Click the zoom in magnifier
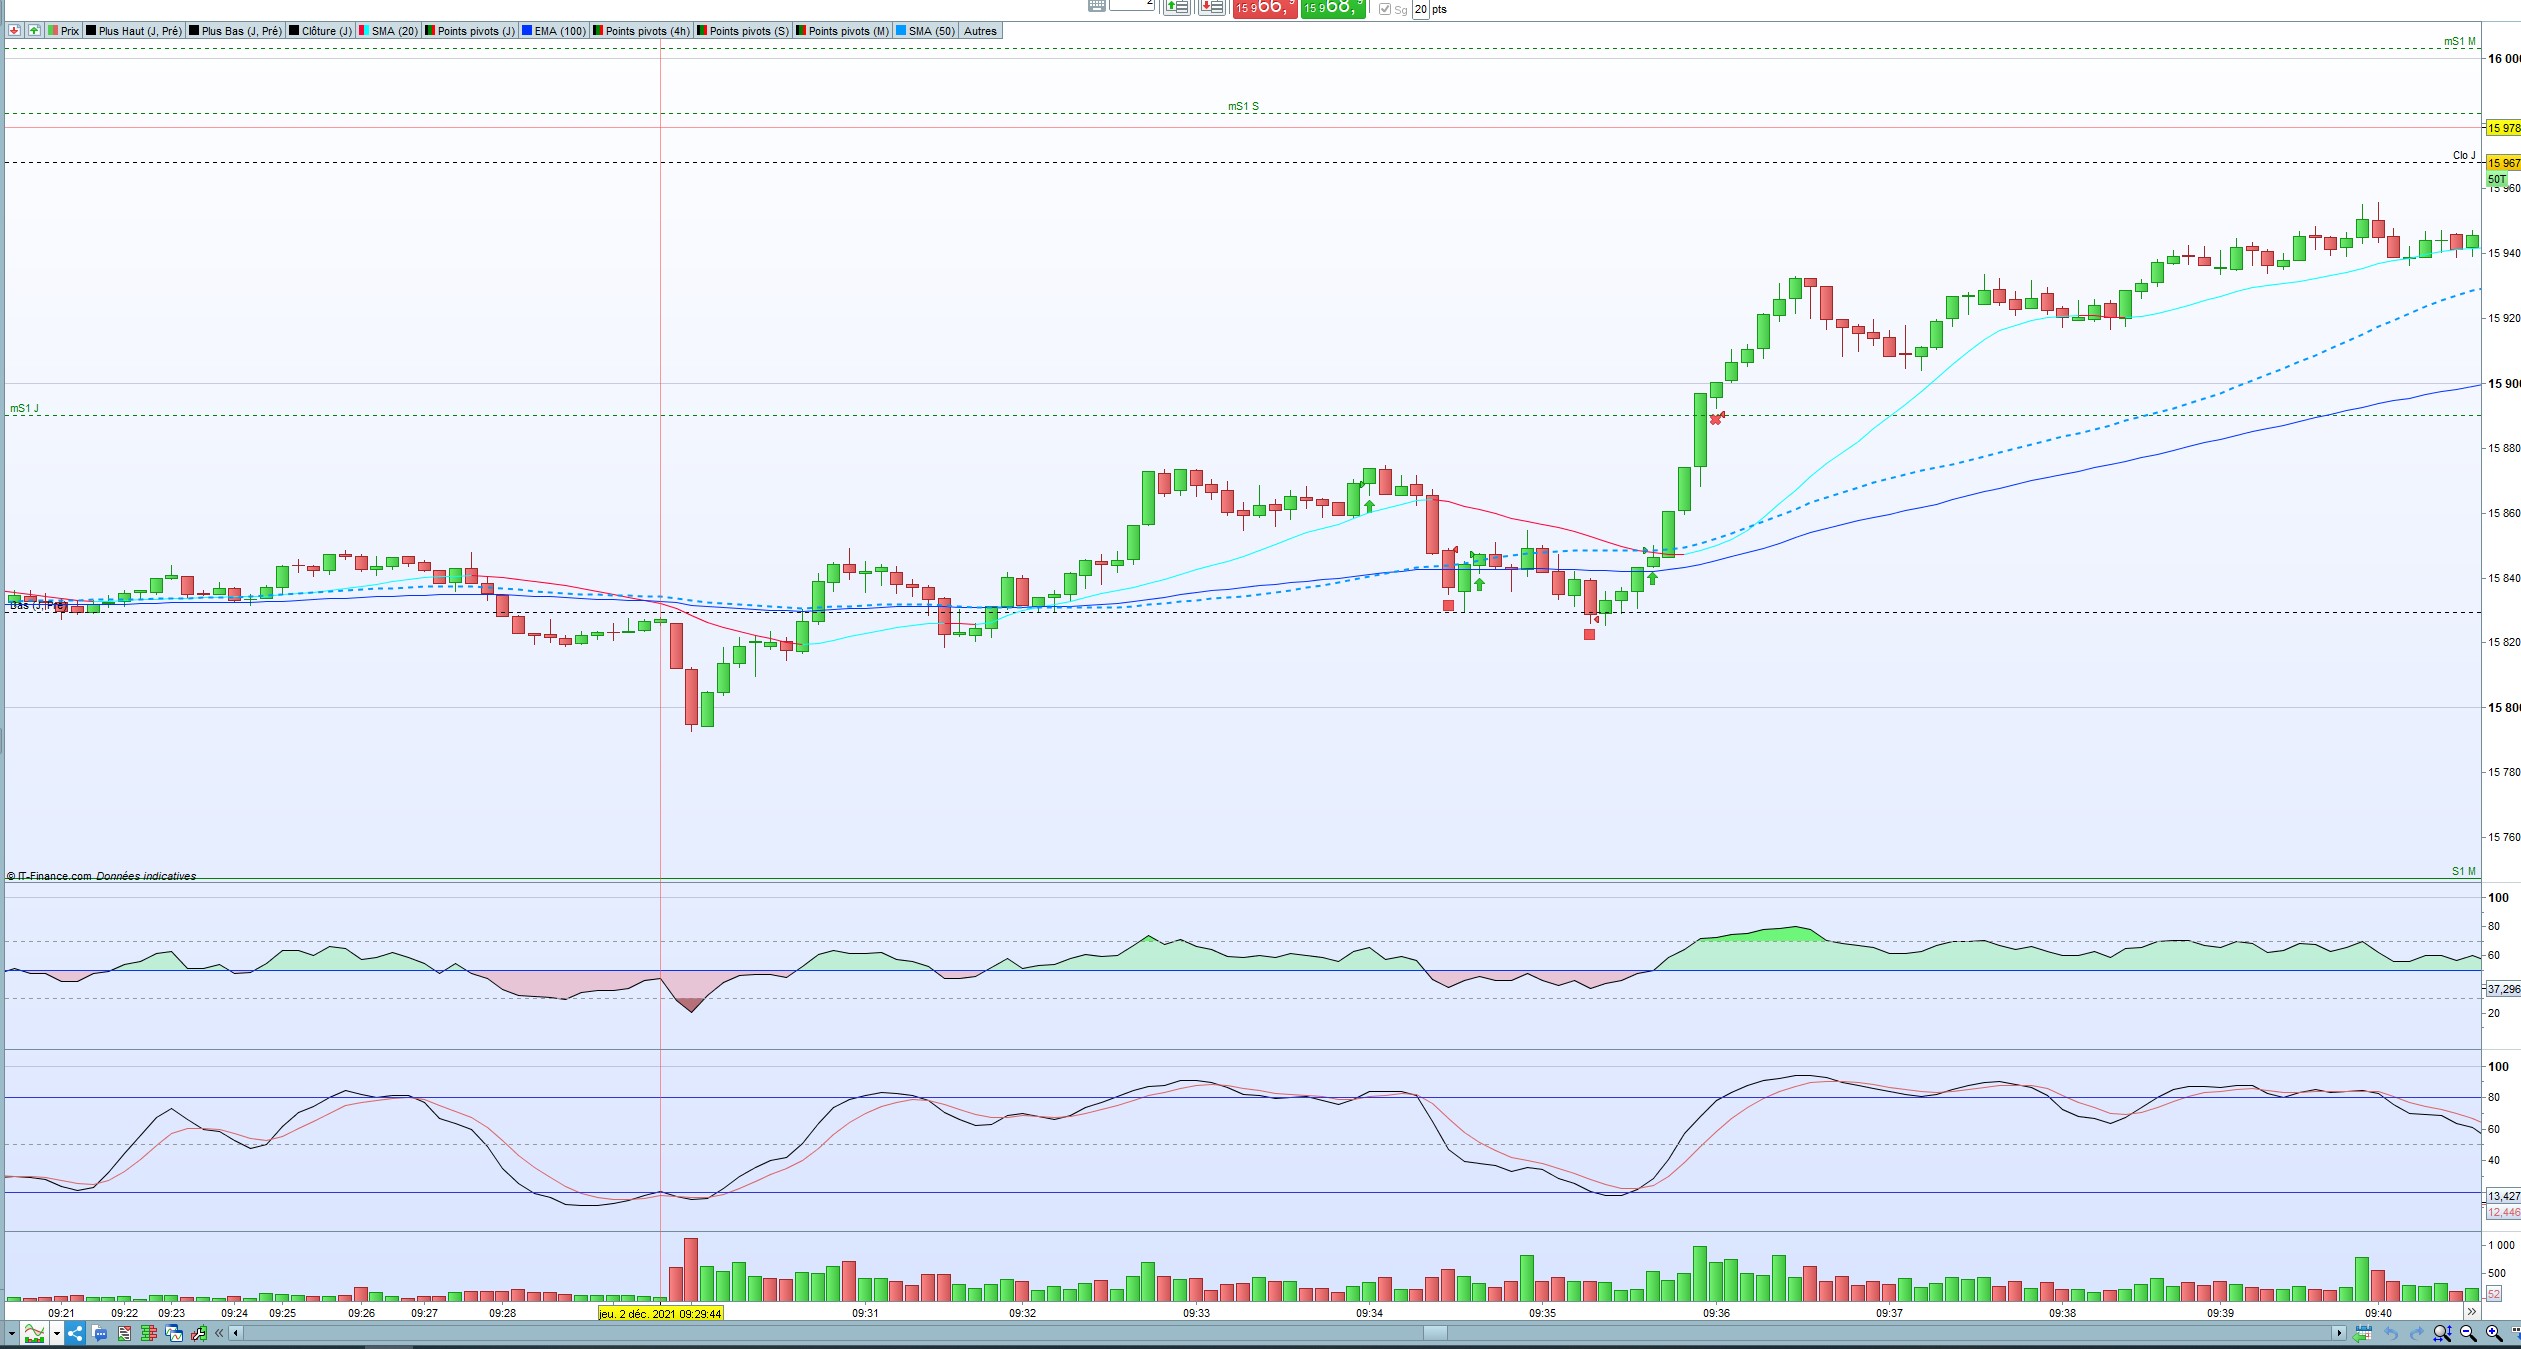 [x=2493, y=1333]
